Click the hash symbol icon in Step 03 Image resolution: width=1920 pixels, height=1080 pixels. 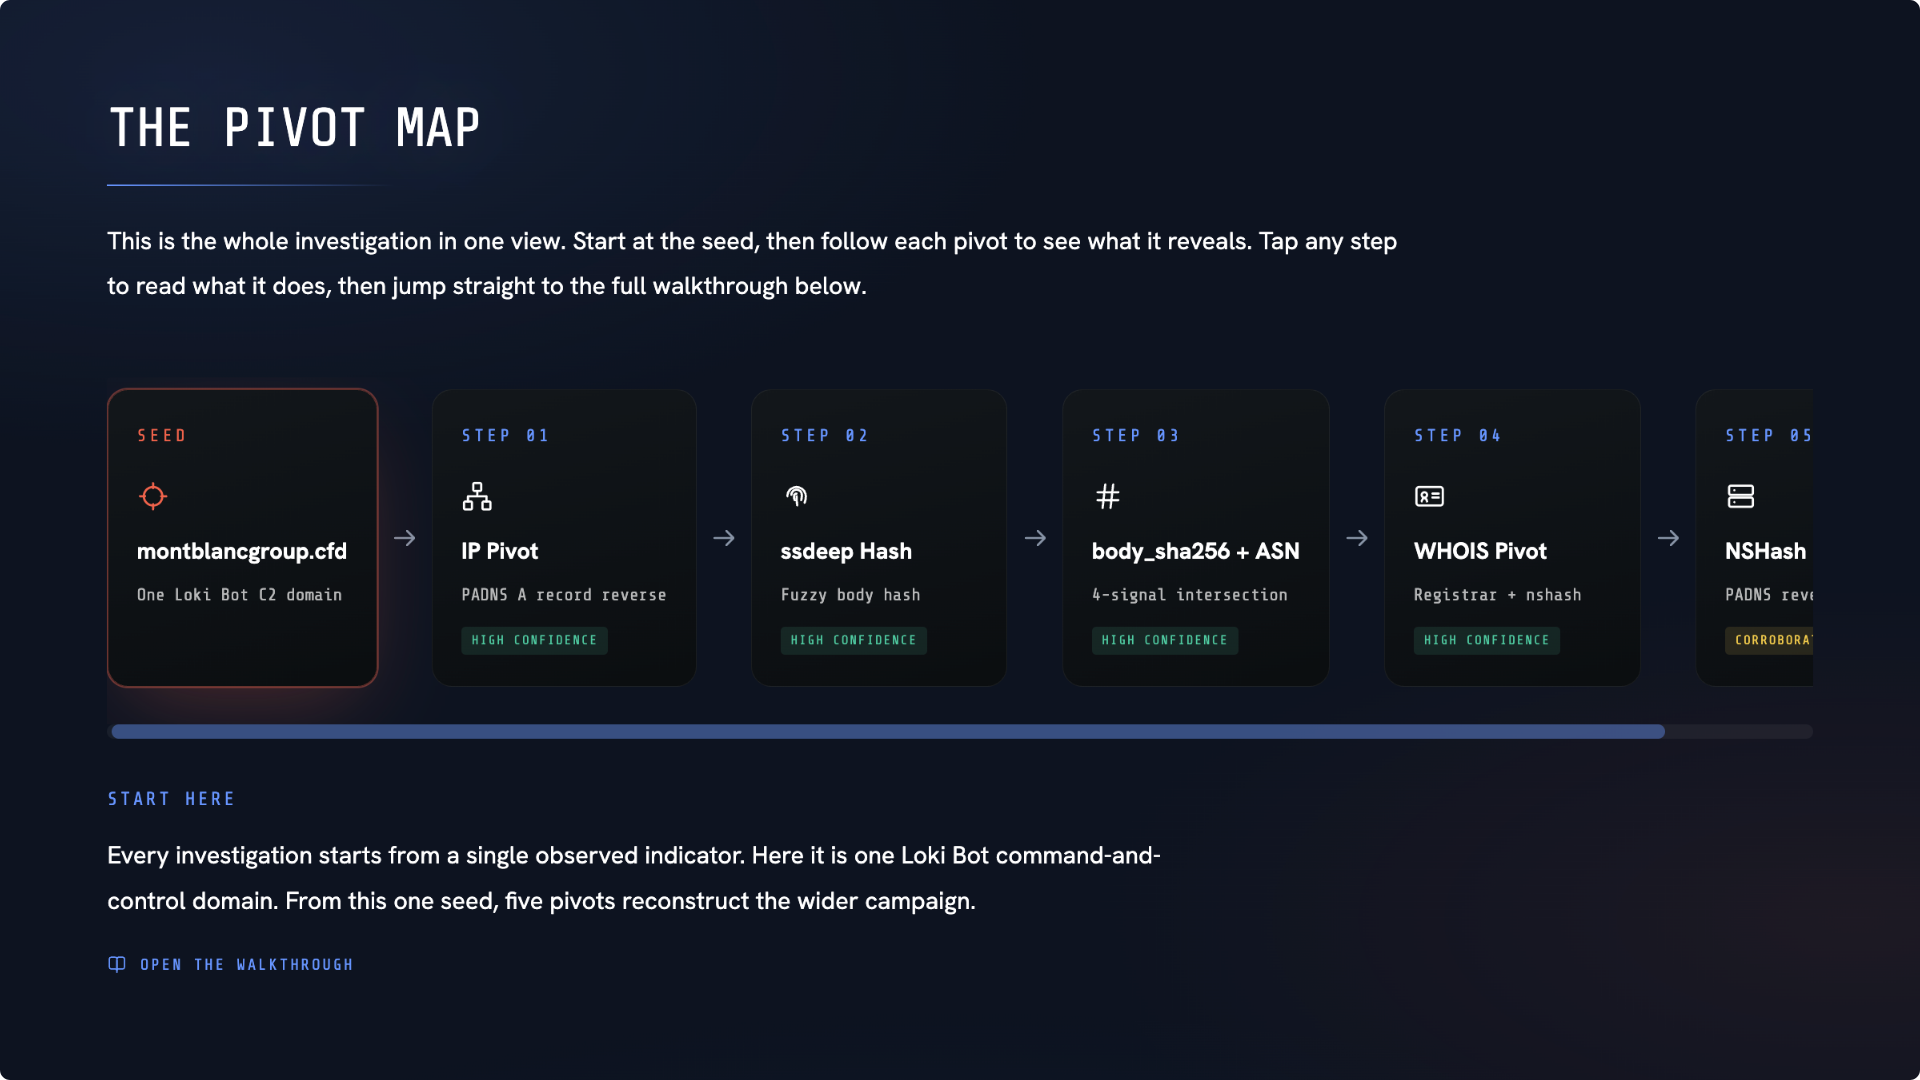(1107, 496)
